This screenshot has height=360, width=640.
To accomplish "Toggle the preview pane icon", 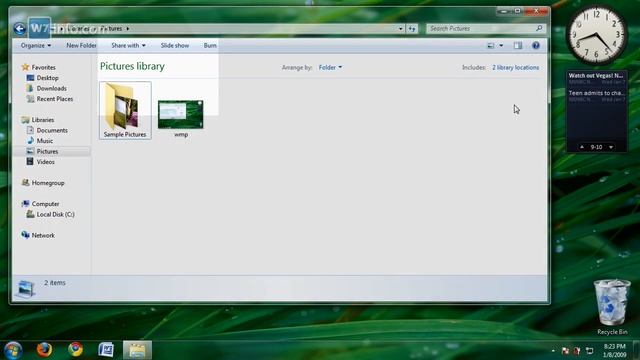I will pyautogui.click(x=518, y=46).
